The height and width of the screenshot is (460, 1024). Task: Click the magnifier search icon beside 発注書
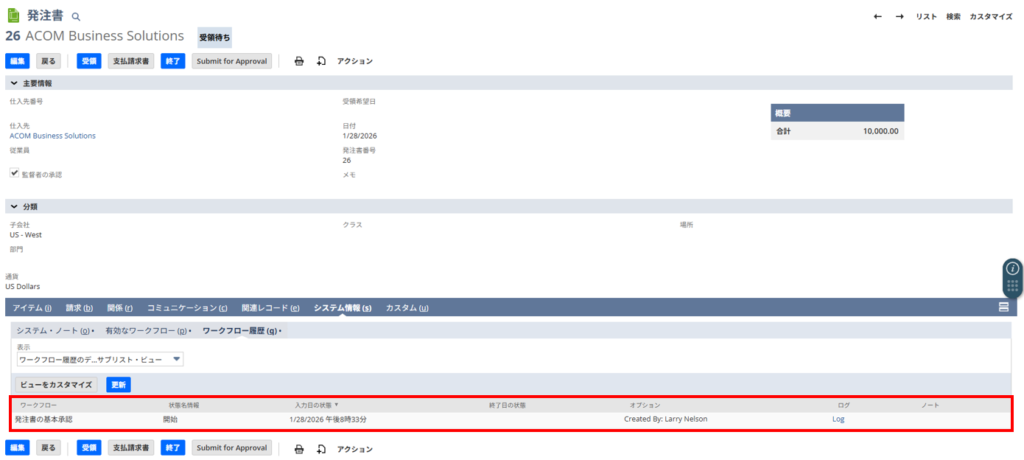coord(76,17)
